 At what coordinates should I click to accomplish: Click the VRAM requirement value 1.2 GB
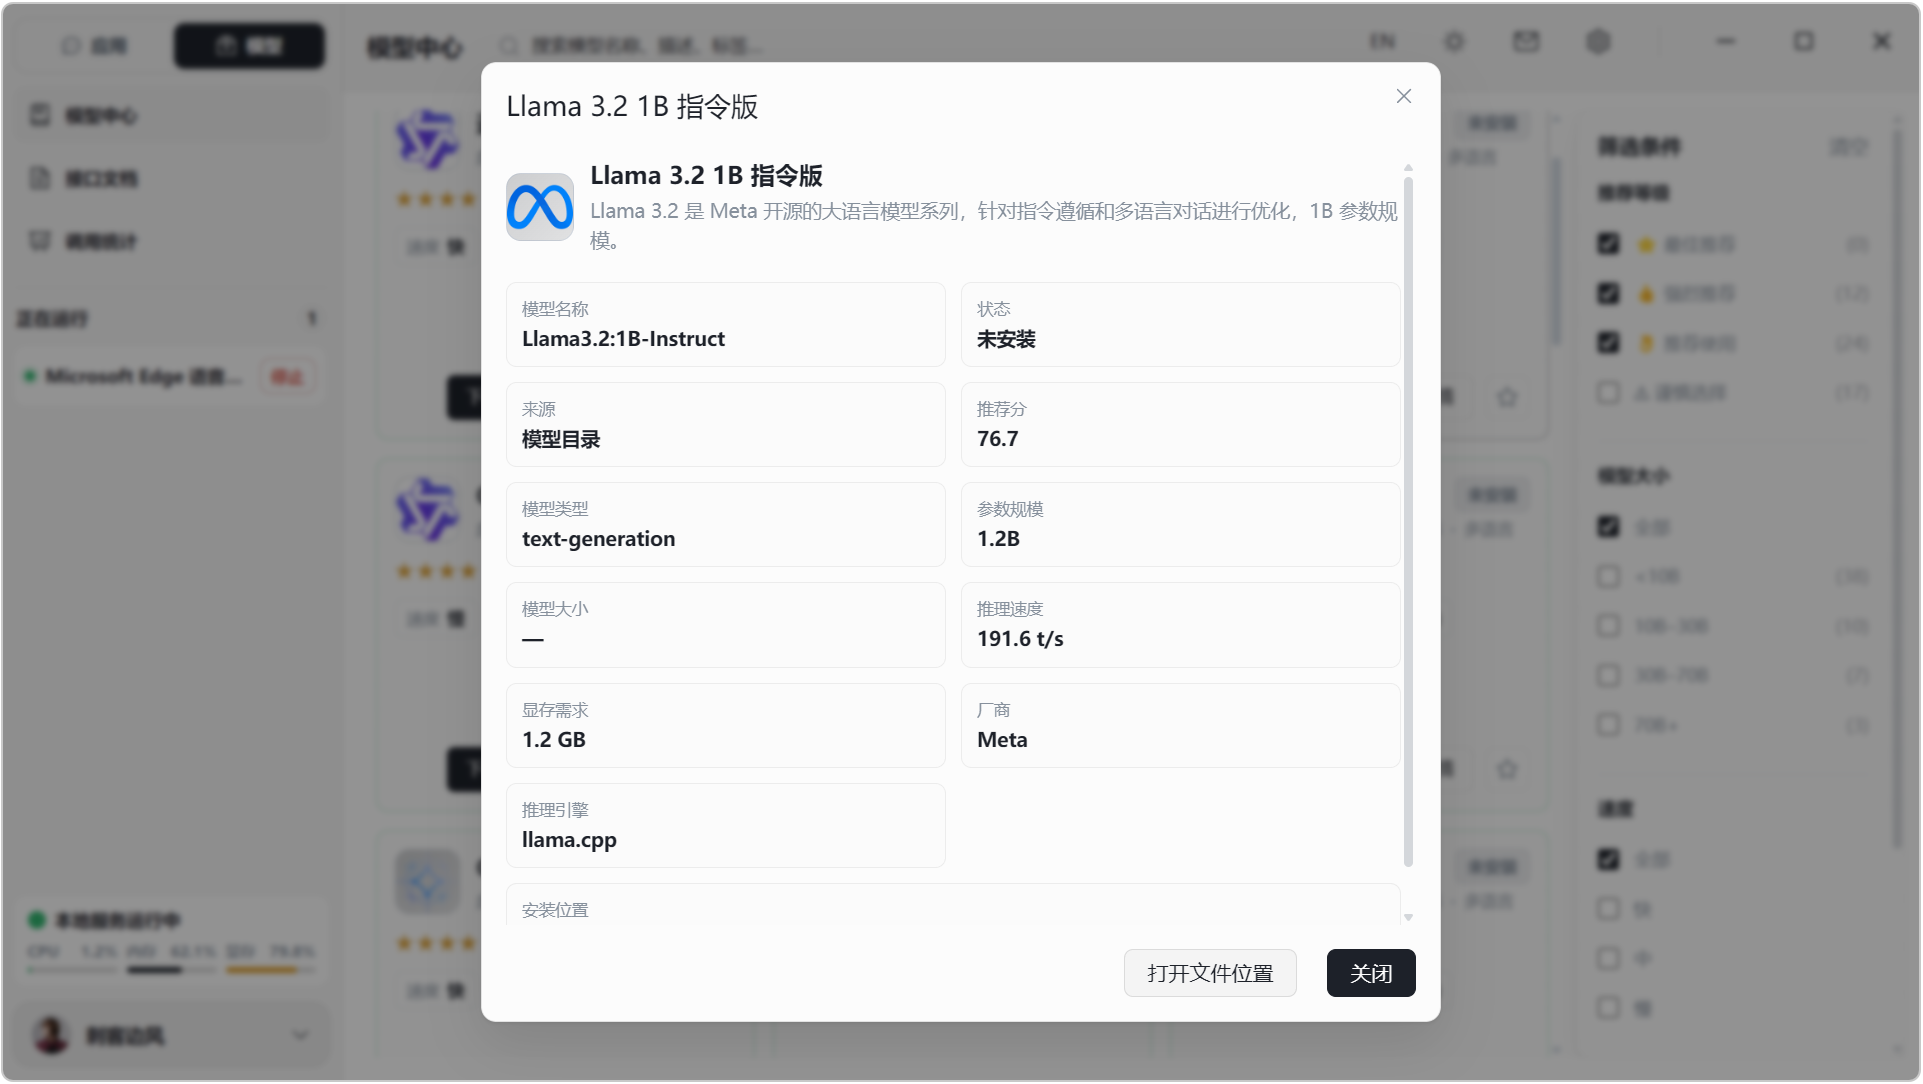(554, 741)
